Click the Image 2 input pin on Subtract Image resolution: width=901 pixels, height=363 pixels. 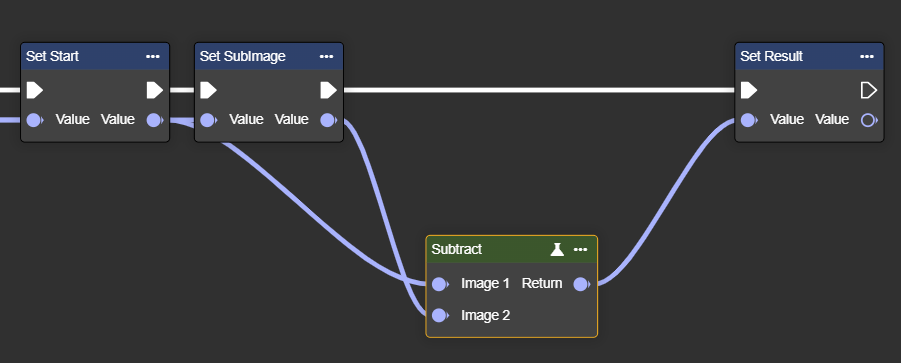440,315
